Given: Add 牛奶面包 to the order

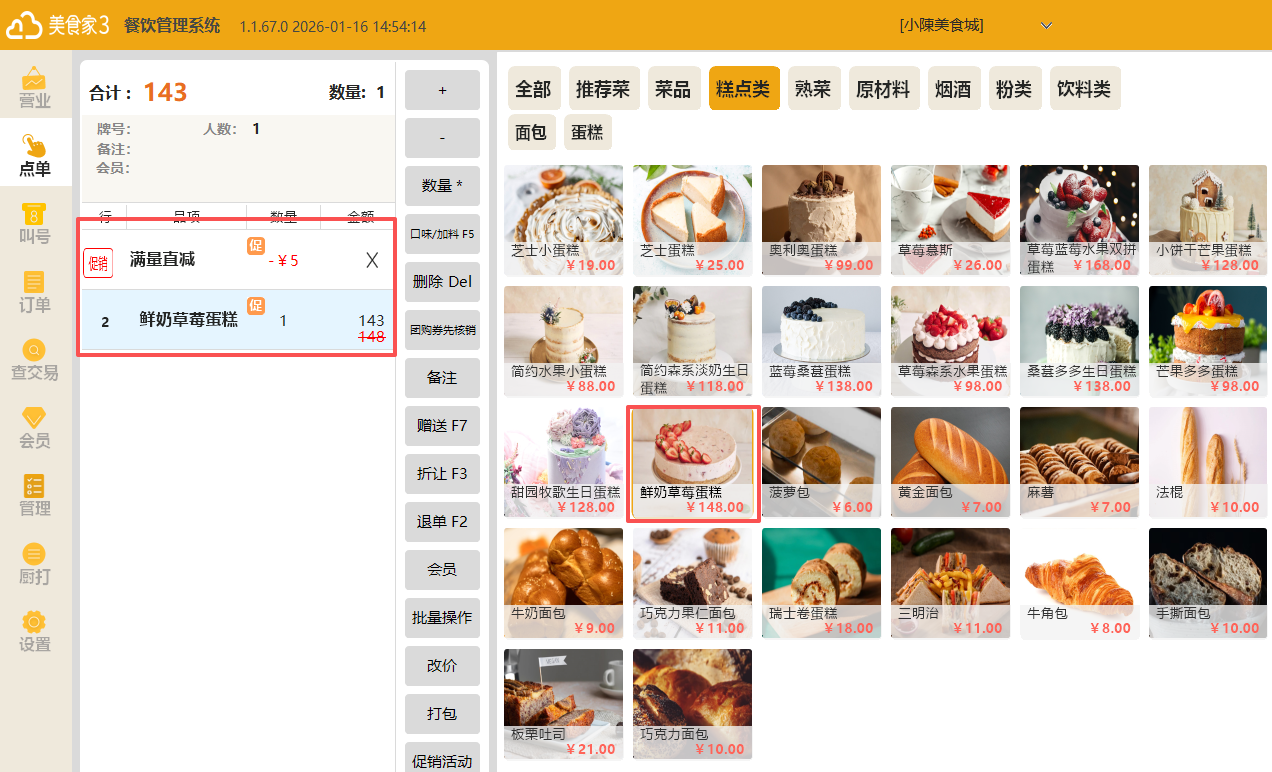Looking at the screenshot, I should click(x=563, y=583).
